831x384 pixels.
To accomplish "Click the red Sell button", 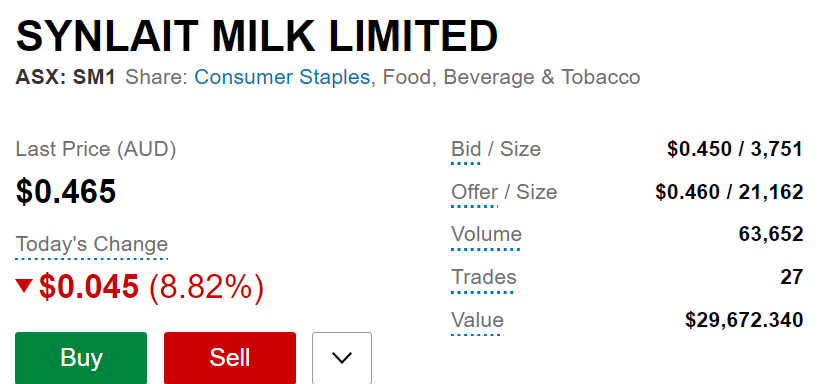I will pos(230,358).
